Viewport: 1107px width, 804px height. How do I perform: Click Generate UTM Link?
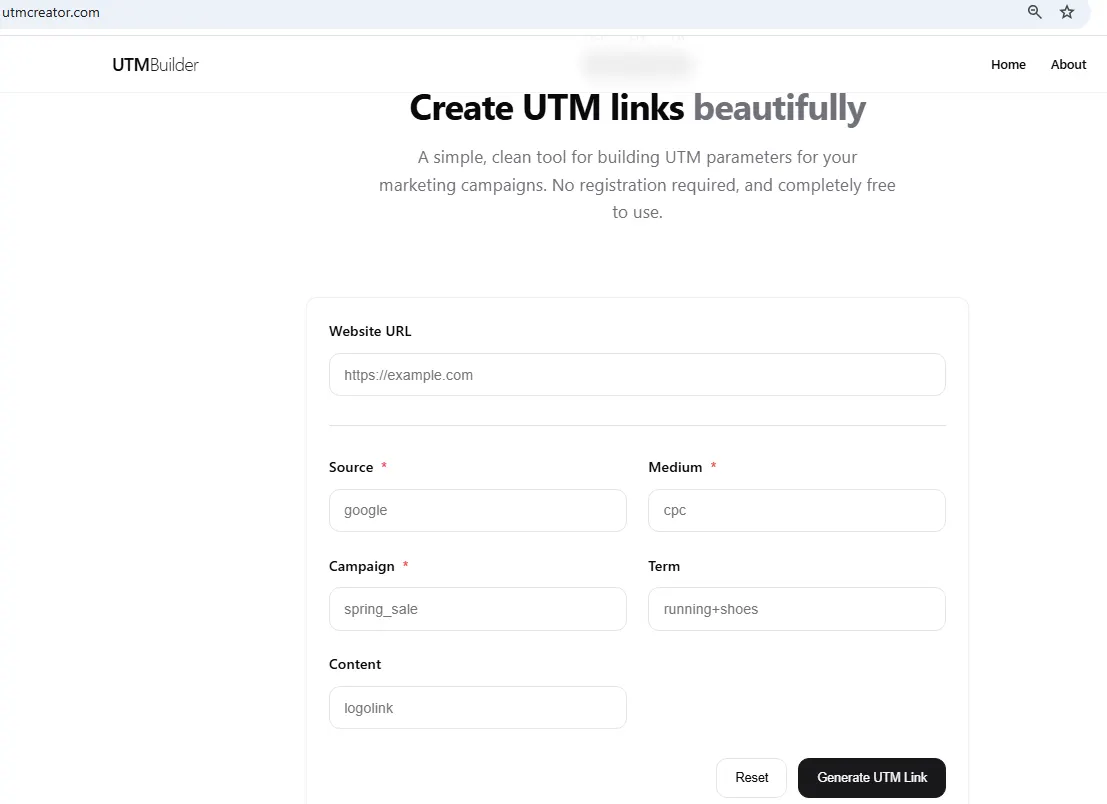(x=871, y=778)
